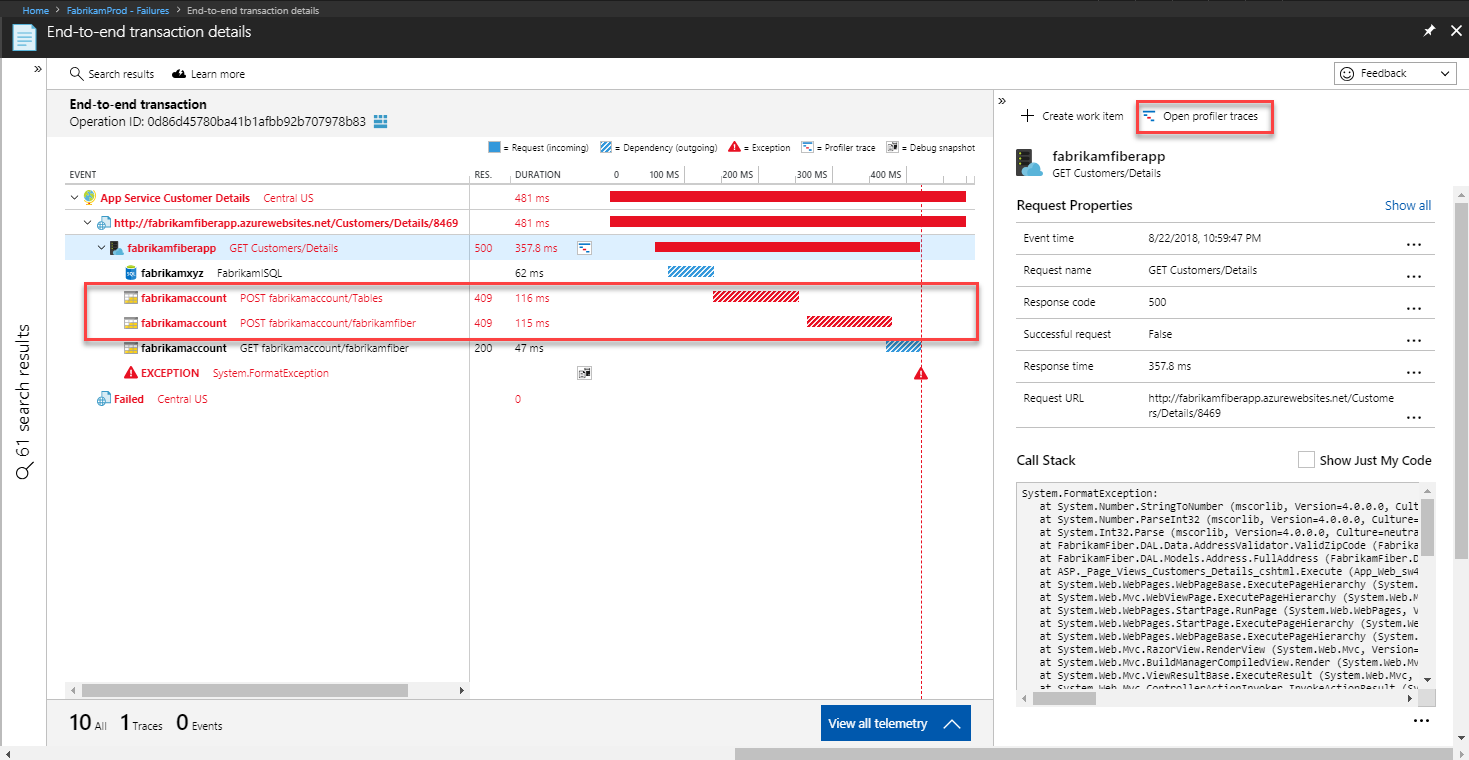Open the Feedback dropdown
Screen dimensions: 1469x760
point(1395,73)
